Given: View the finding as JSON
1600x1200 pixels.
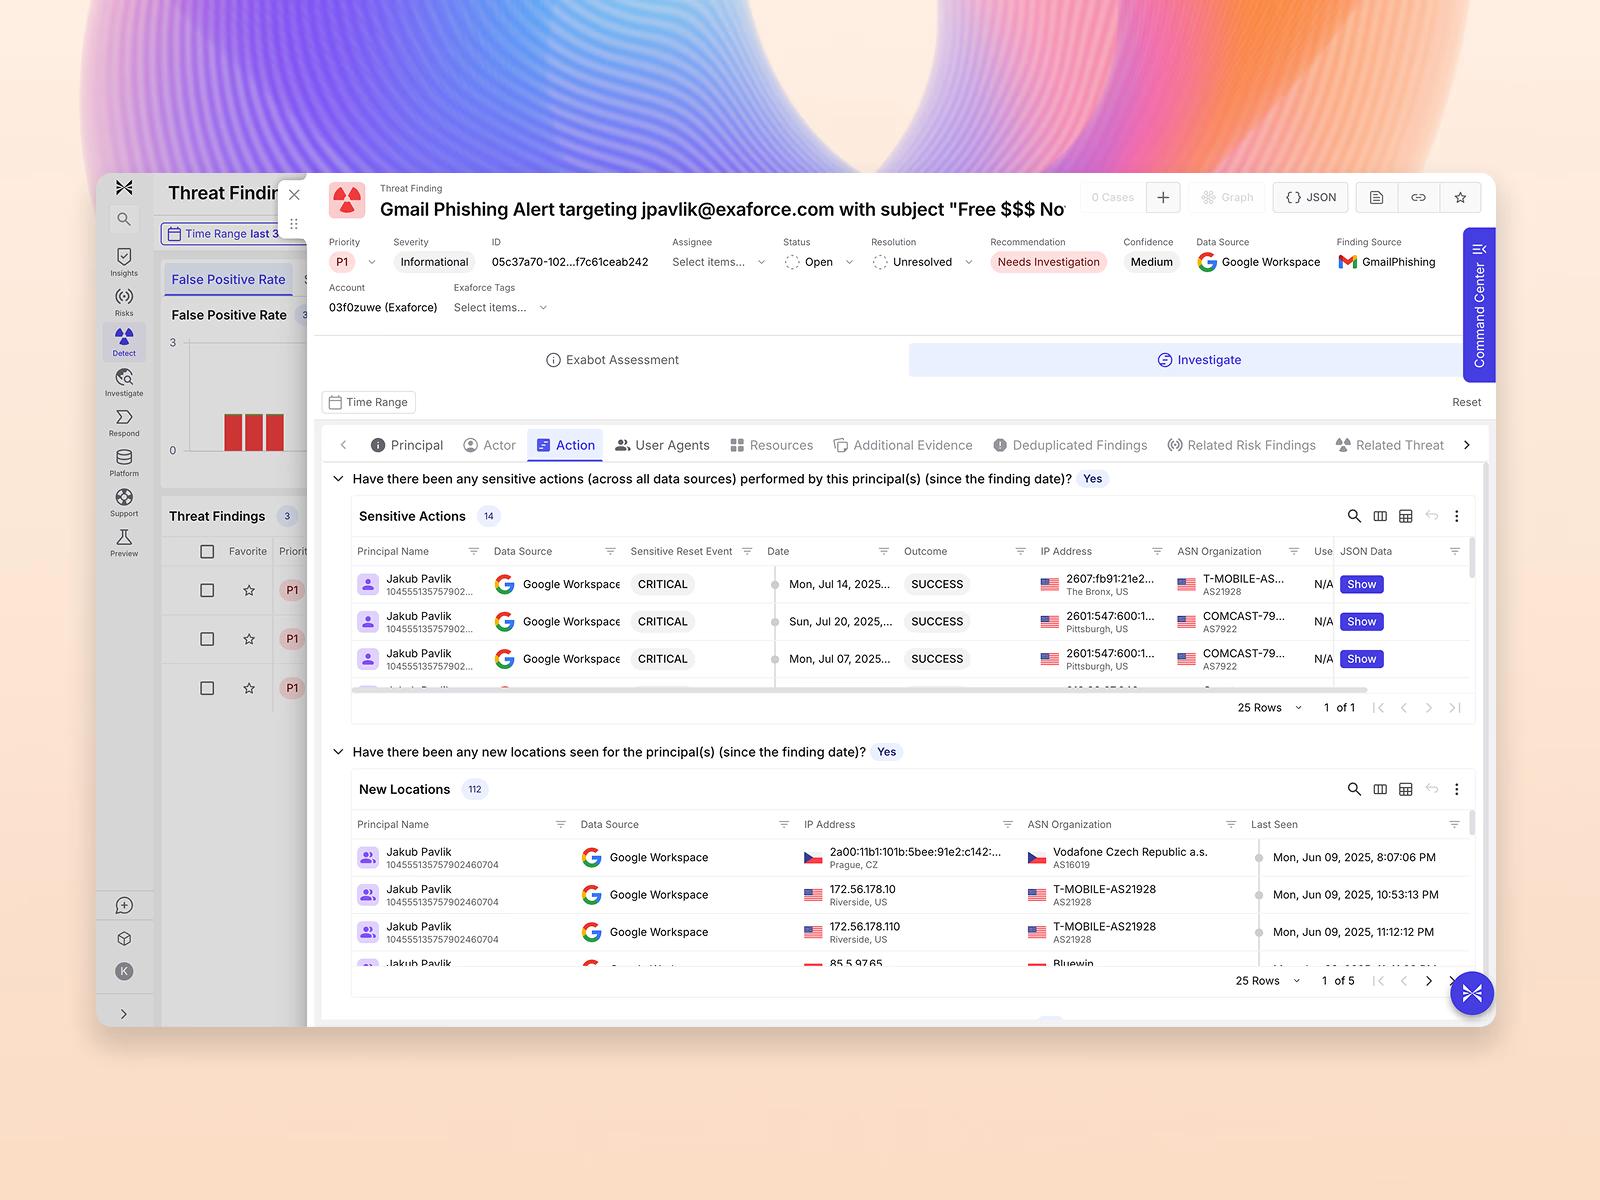Looking at the screenshot, I should (x=1310, y=198).
